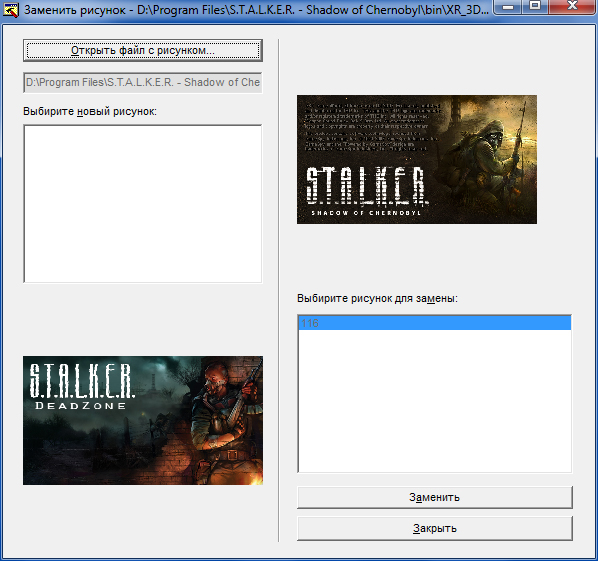Maximize the 'Заменить рисунок' window
Screen dimensions: 598x561
[535, 6]
